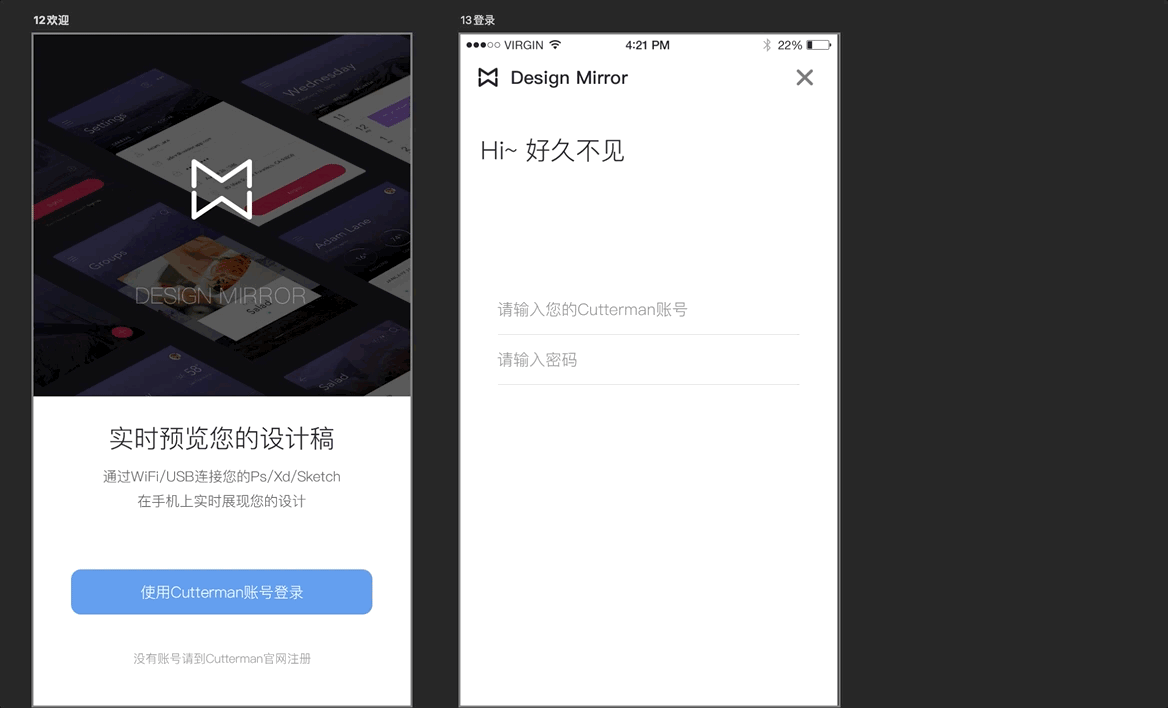Select the 12欢迎 artboard label

click(51, 20)
